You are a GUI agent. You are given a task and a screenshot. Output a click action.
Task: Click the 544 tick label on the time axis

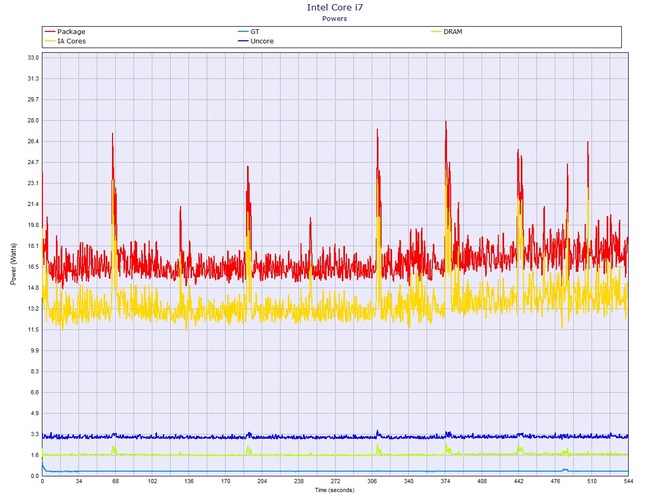[629, 481]
